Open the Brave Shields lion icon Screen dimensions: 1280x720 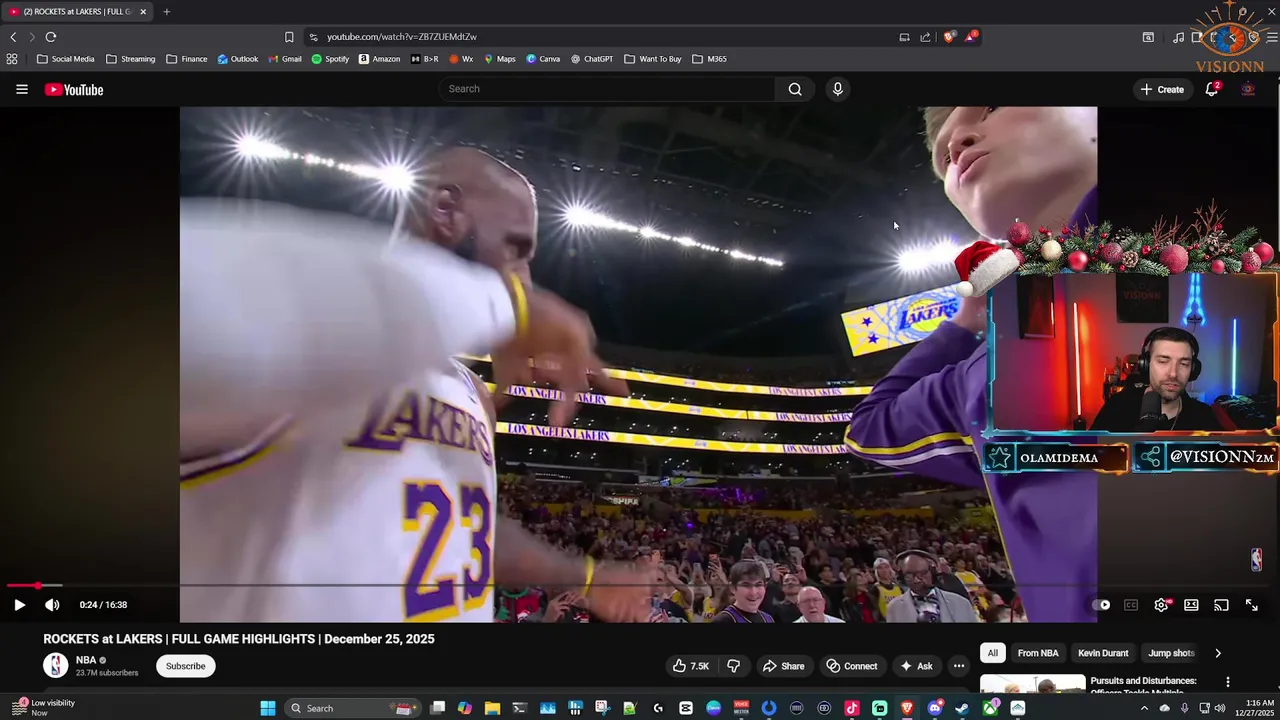pos(949,37)
